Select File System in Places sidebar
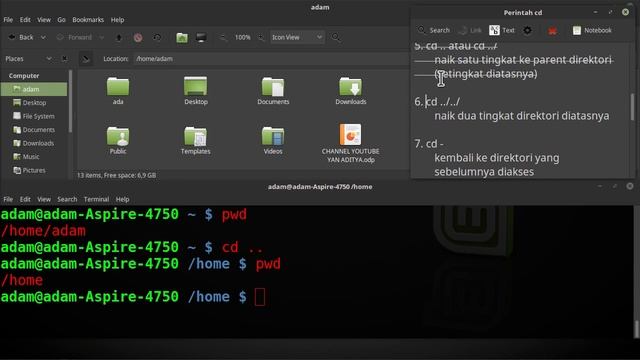The width and height of the screenshot is (640, 360). [34, 116]
